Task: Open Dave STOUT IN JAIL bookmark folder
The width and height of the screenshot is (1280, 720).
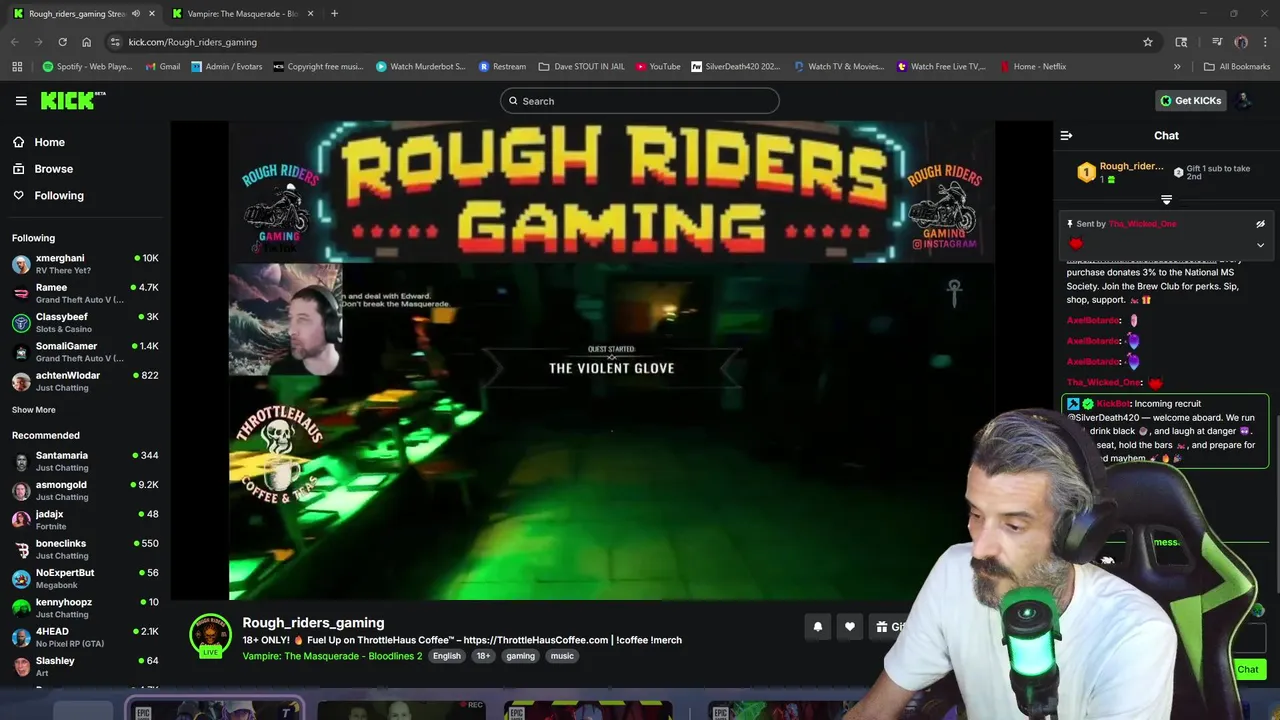Action: click(x=581, y=67)
